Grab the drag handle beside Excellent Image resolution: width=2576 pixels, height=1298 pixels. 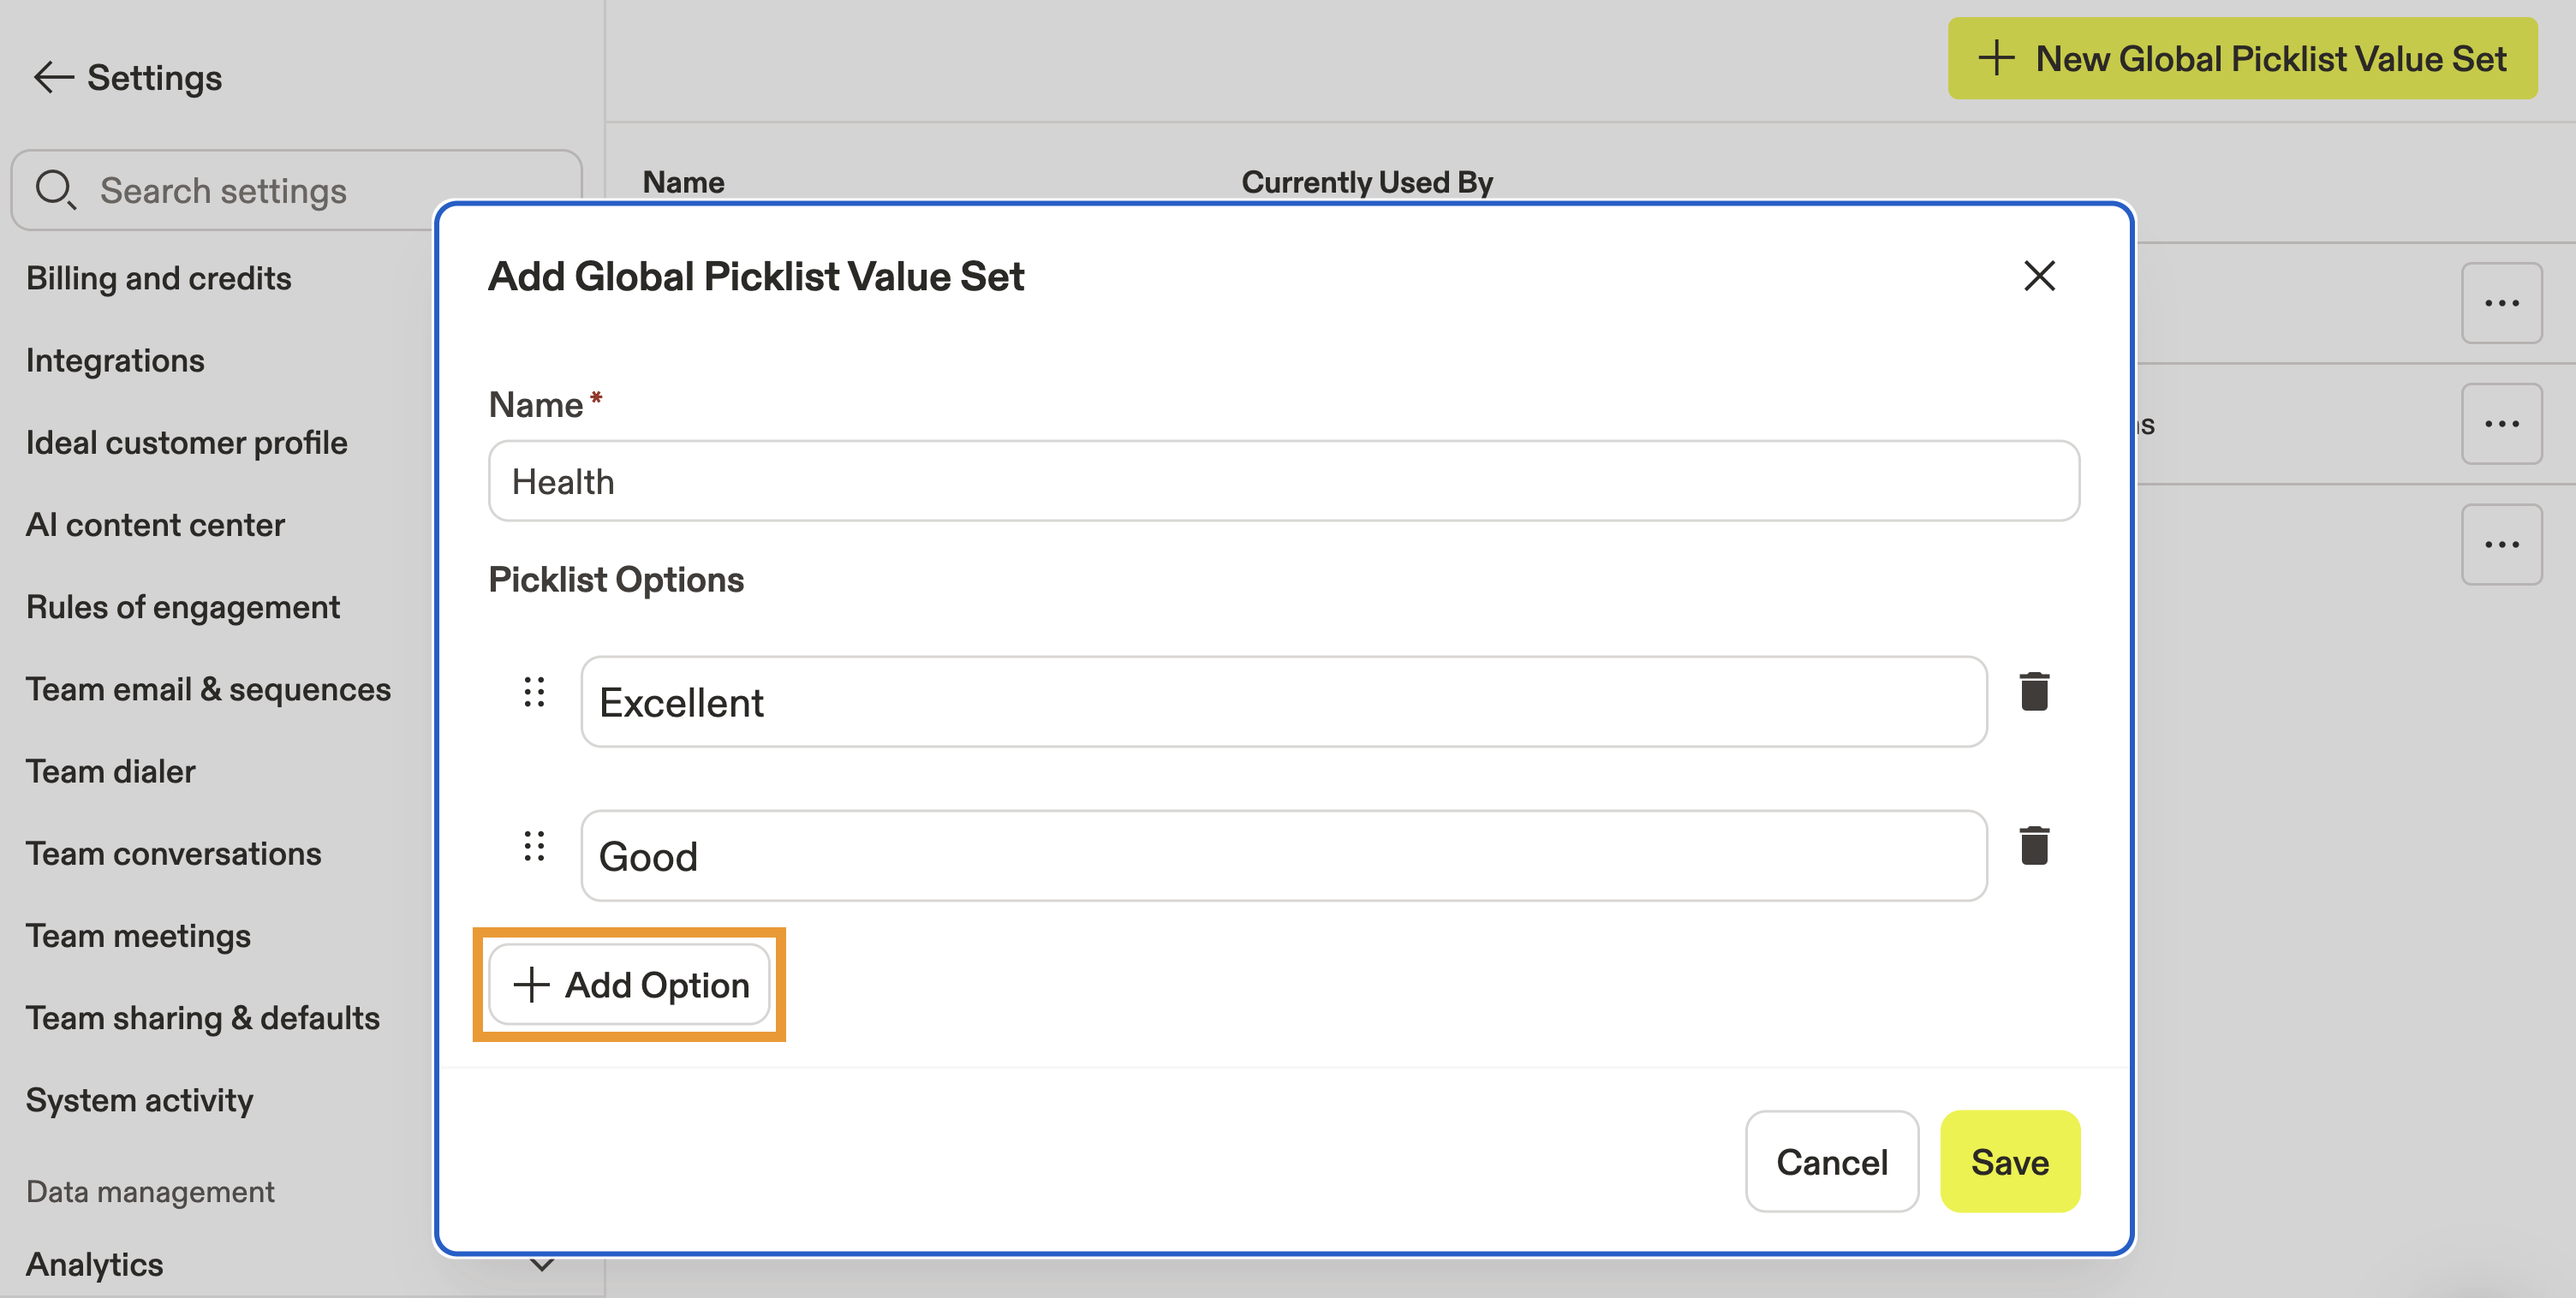534,691
